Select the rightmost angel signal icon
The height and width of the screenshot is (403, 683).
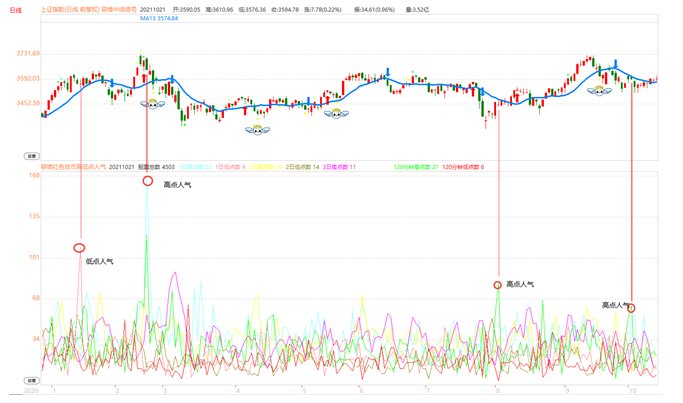click(x=599, y=91)
